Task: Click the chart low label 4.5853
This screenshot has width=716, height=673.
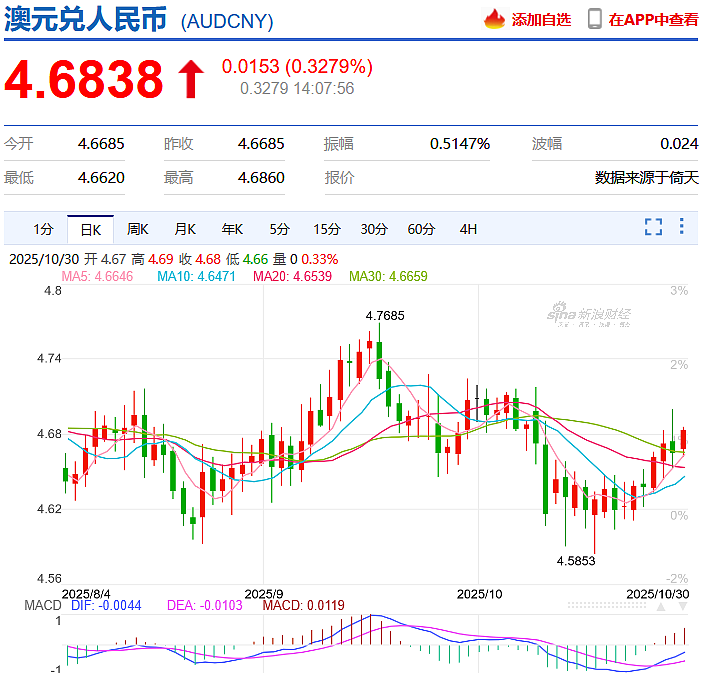Action: [x=576, y=561]
